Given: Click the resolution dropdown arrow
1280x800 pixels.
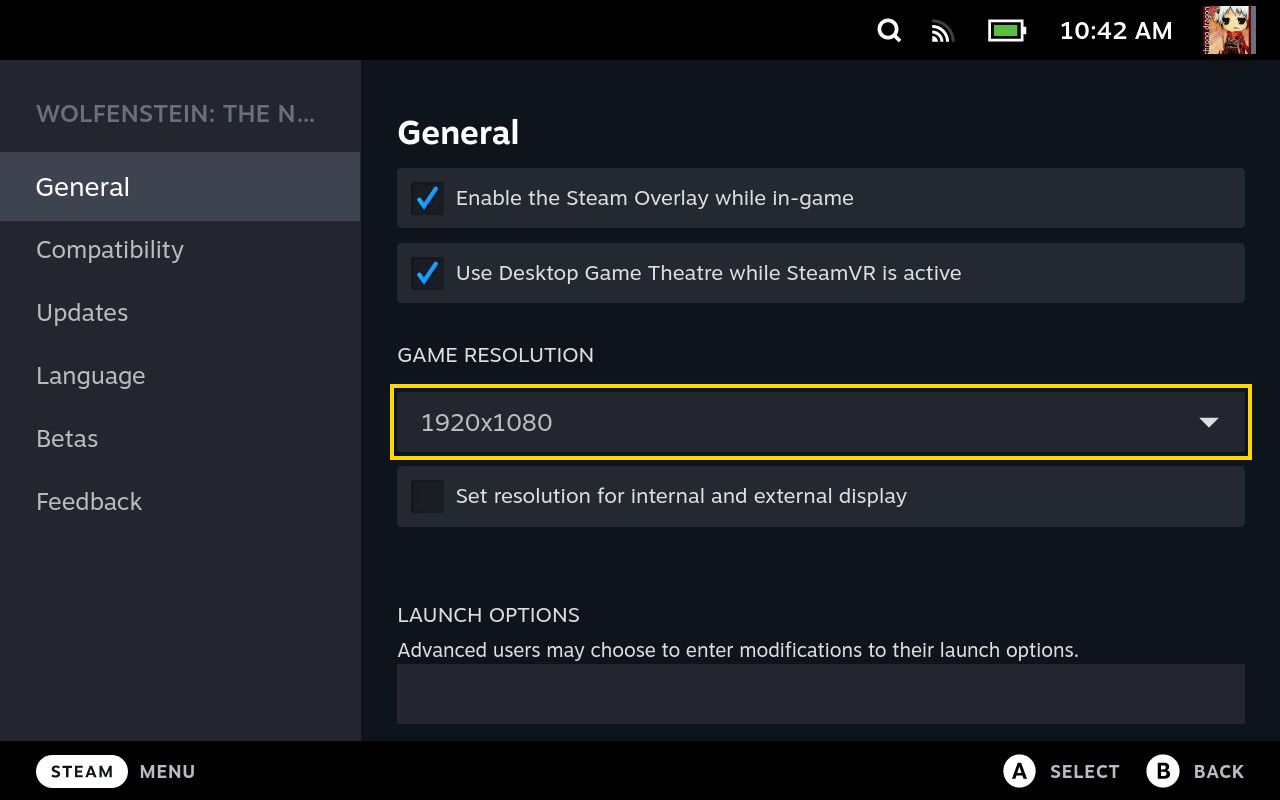Looking at the screenshot, I should click(1208, 422).
